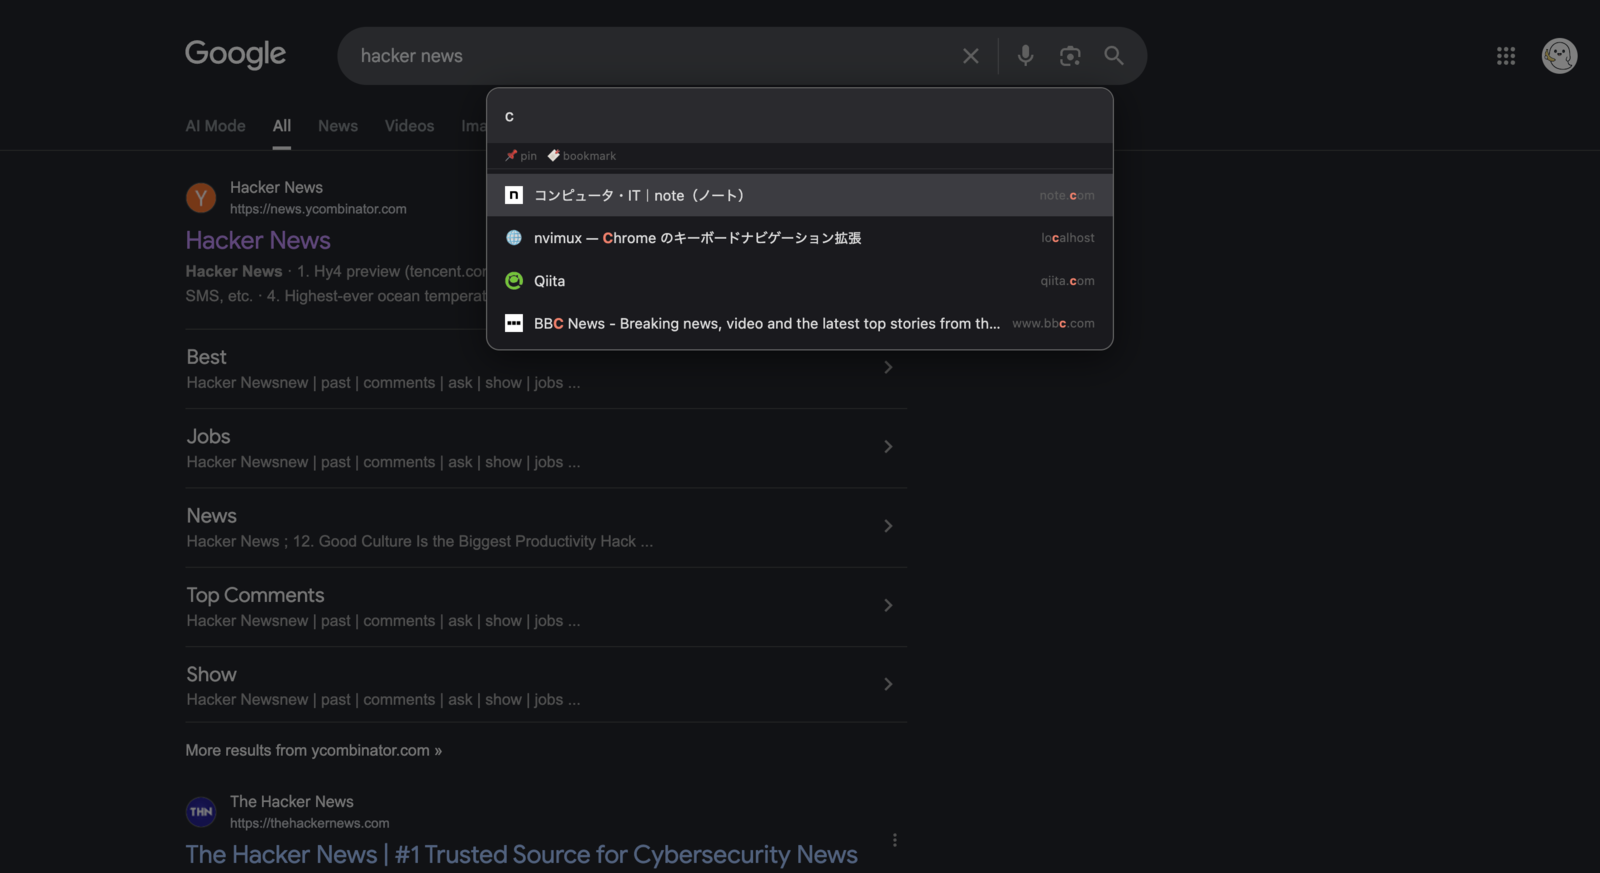Click the Y Combinator favicon
The height and width of the screenshot is (873, 1600).
click(x=201, y=197)
